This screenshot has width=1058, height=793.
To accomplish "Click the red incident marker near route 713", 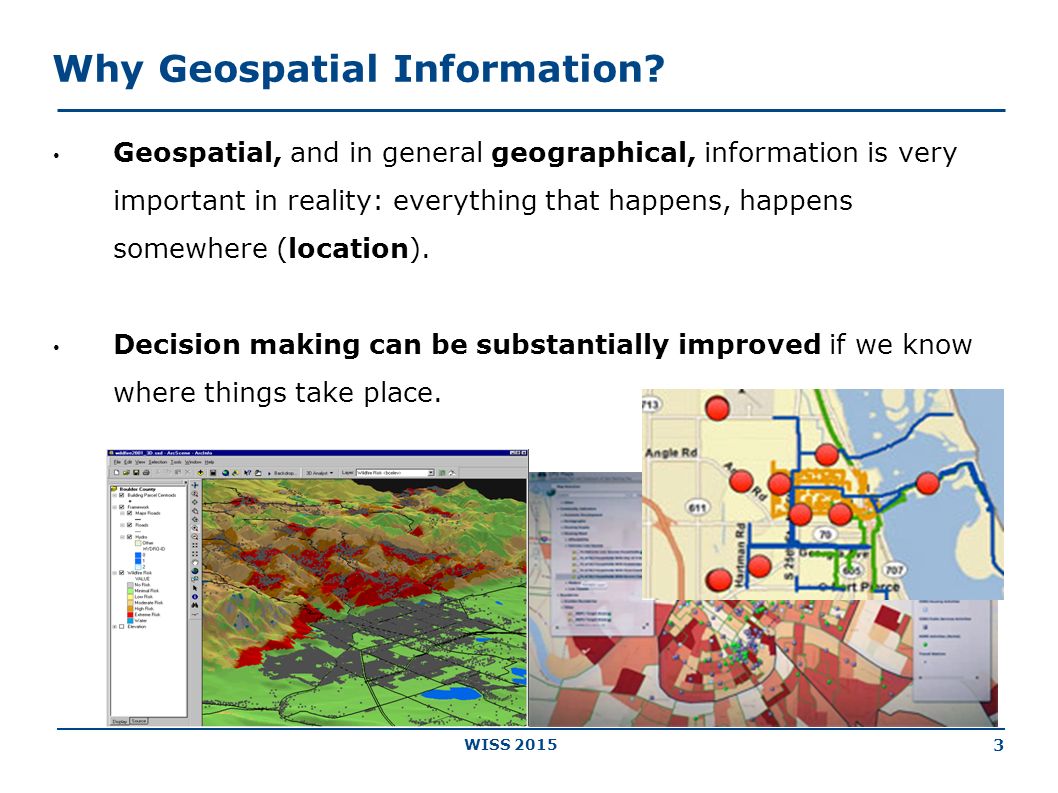I will (717, 408).
